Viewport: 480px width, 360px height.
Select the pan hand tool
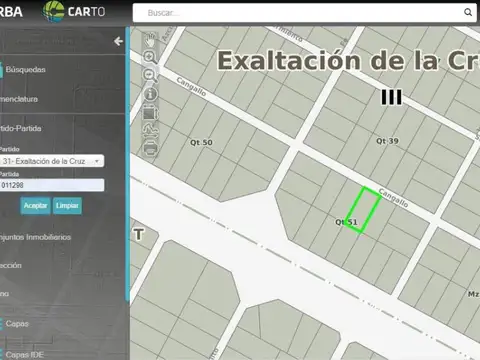[x=151, y=40]
